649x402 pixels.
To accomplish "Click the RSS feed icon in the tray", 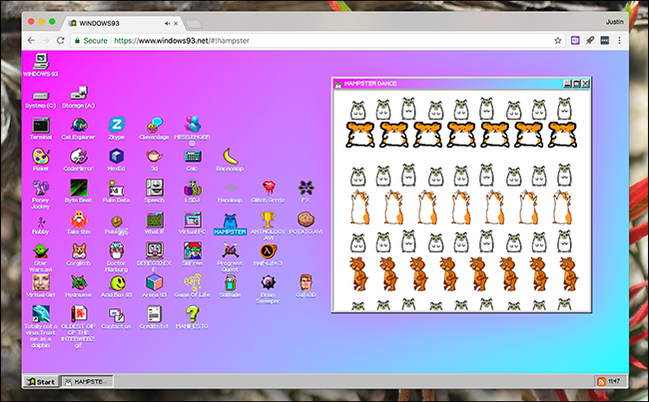I will click(601, 381).
